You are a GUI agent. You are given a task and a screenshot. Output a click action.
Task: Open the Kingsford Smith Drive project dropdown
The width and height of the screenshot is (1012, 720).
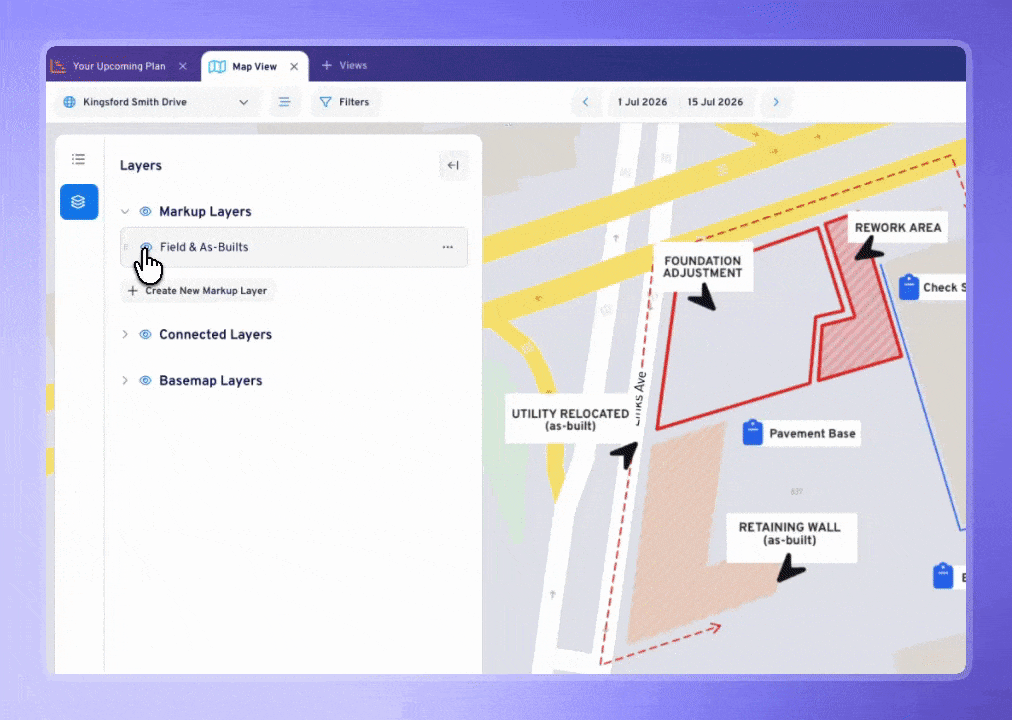[x=156, y=102]
